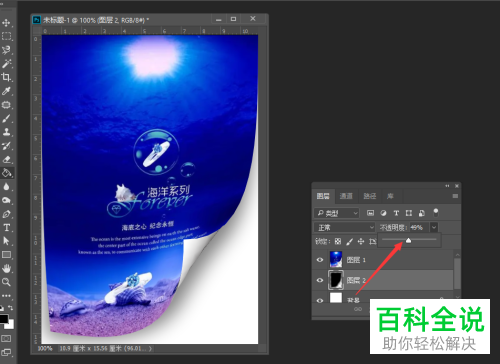Lock artboard nesting

(373, 241)
